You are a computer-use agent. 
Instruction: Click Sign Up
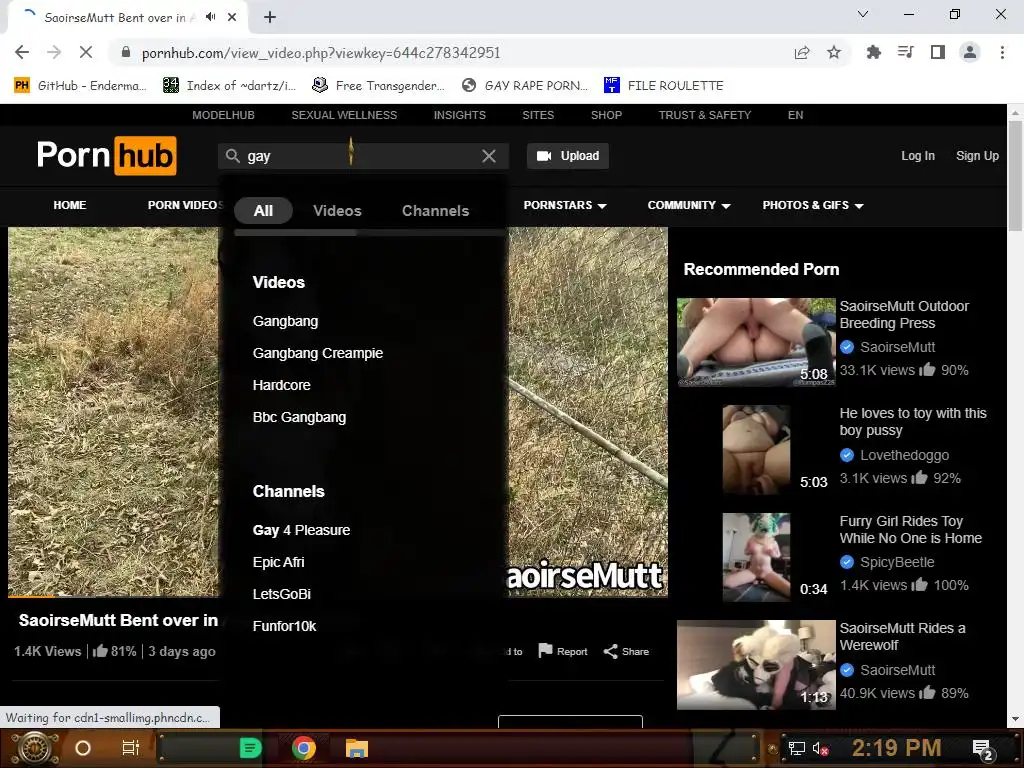(977, 156)
